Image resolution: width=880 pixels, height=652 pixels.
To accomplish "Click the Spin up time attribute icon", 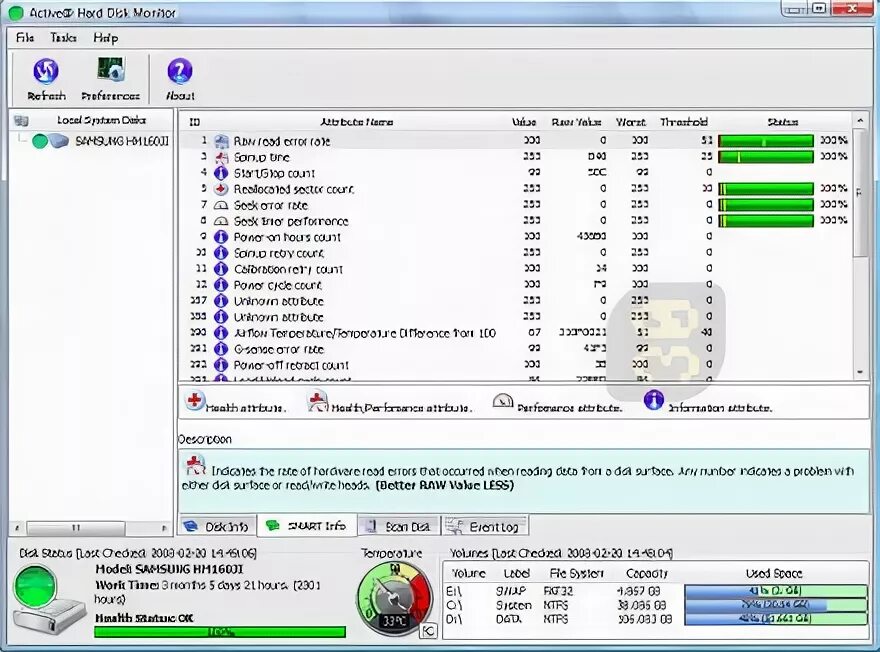I will tap(222, 157).
